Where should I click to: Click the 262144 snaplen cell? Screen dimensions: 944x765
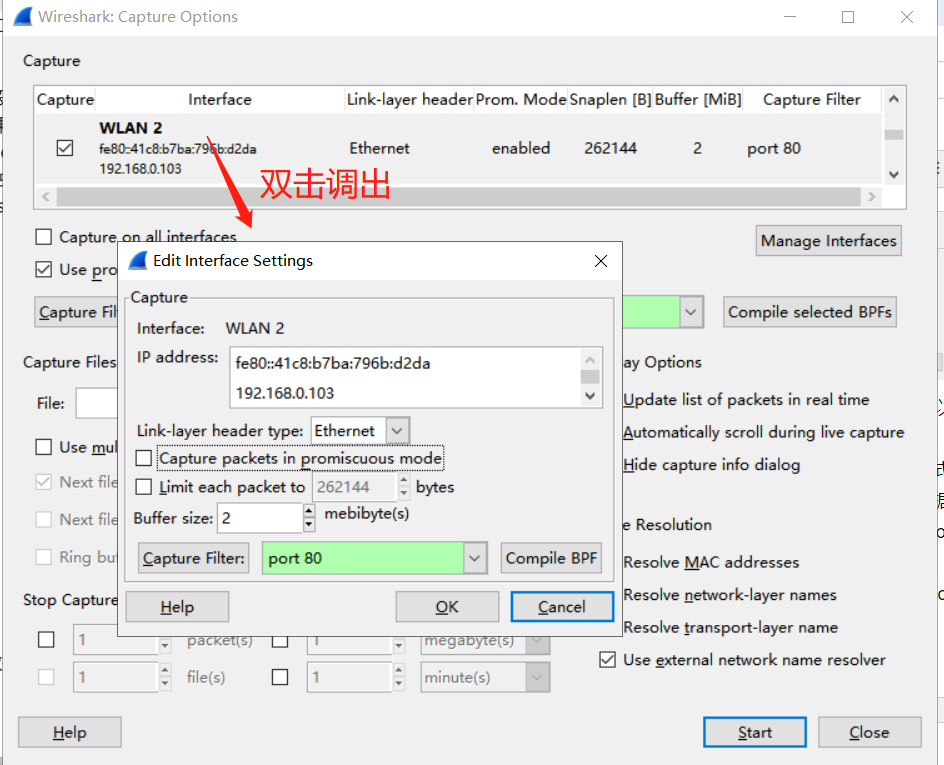(x=610, y=148)
